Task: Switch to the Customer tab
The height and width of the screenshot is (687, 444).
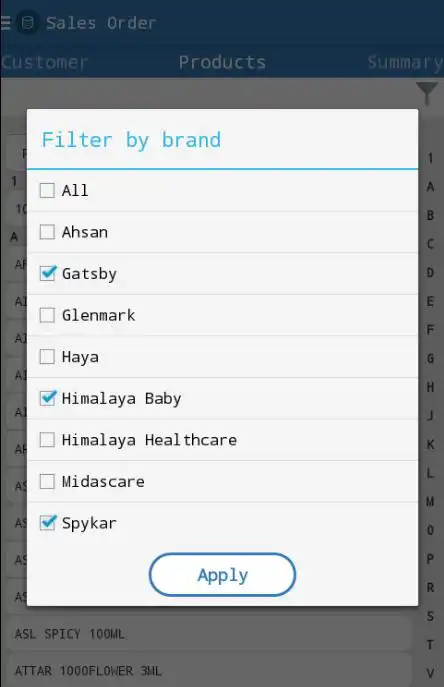Action: [44, 62]
